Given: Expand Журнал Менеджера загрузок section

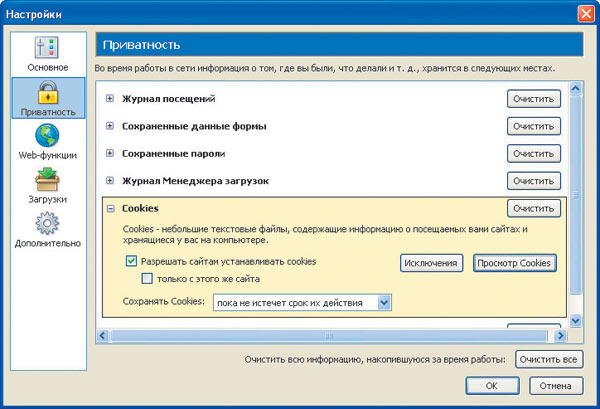Looking at the screenshot, I should [x=110, y=181].
